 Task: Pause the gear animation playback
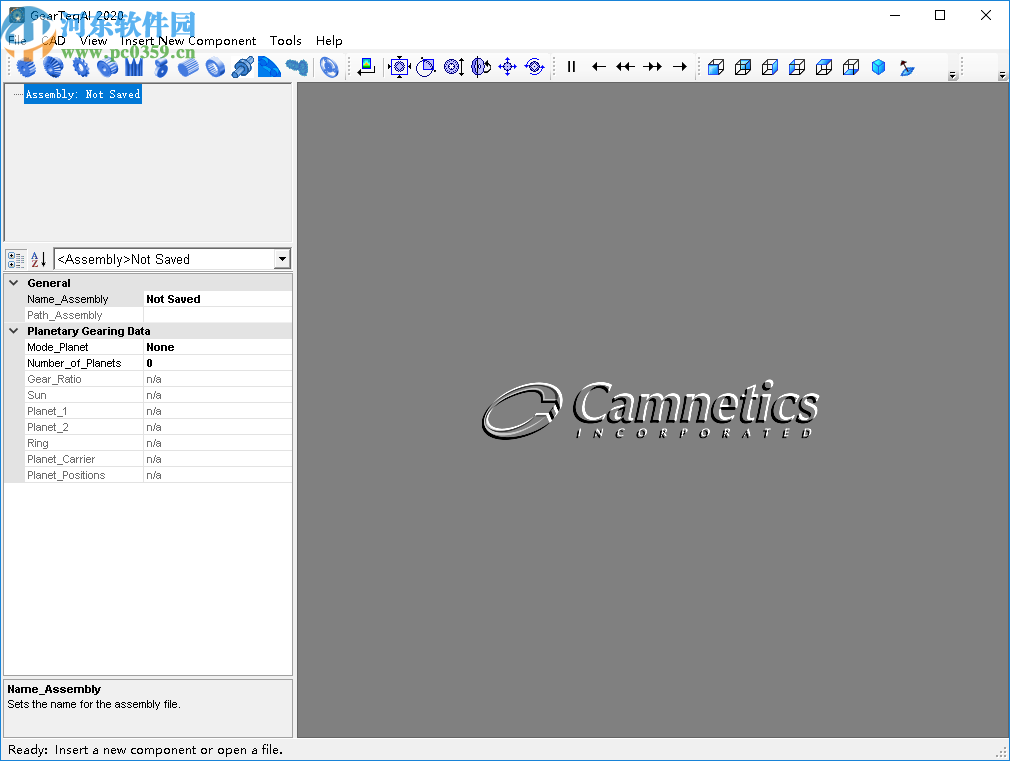pos(570,66)
